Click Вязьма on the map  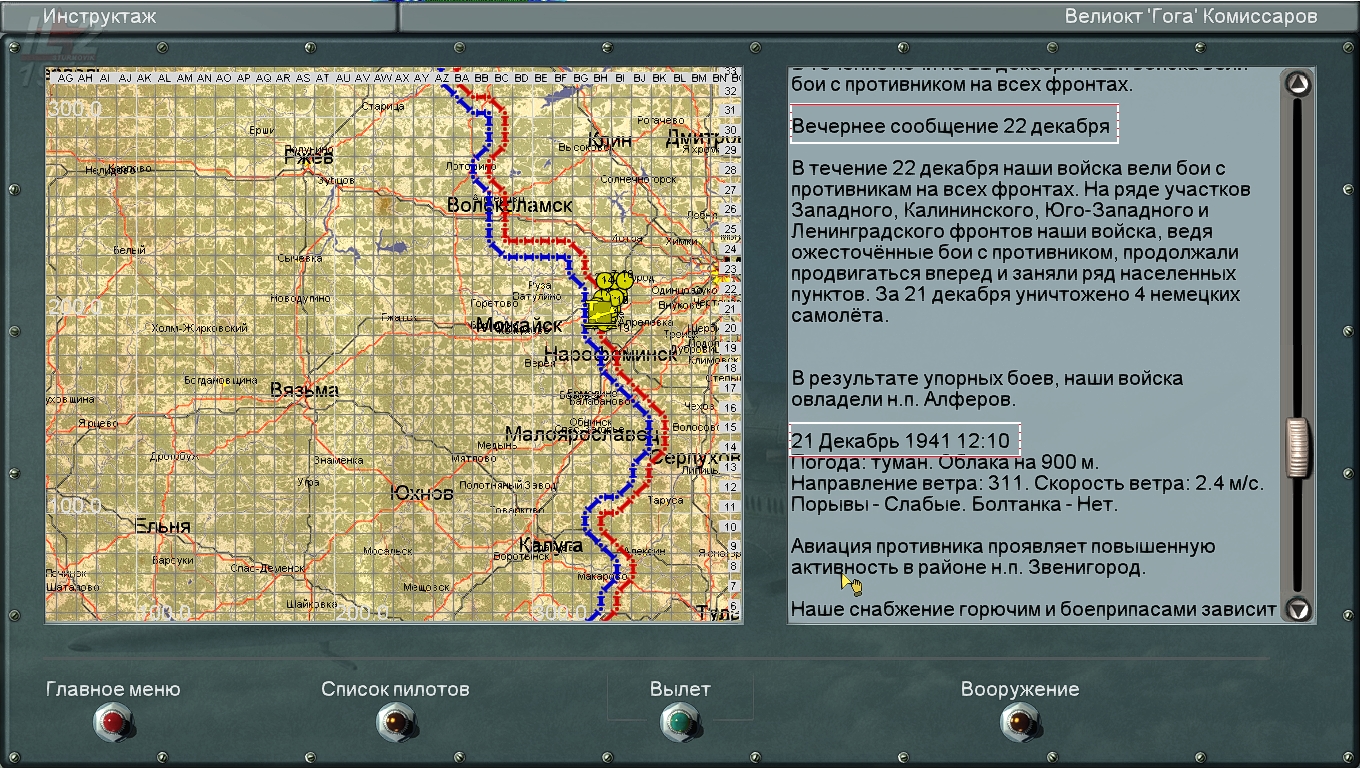pyautogui.click(x=304, y=390)
